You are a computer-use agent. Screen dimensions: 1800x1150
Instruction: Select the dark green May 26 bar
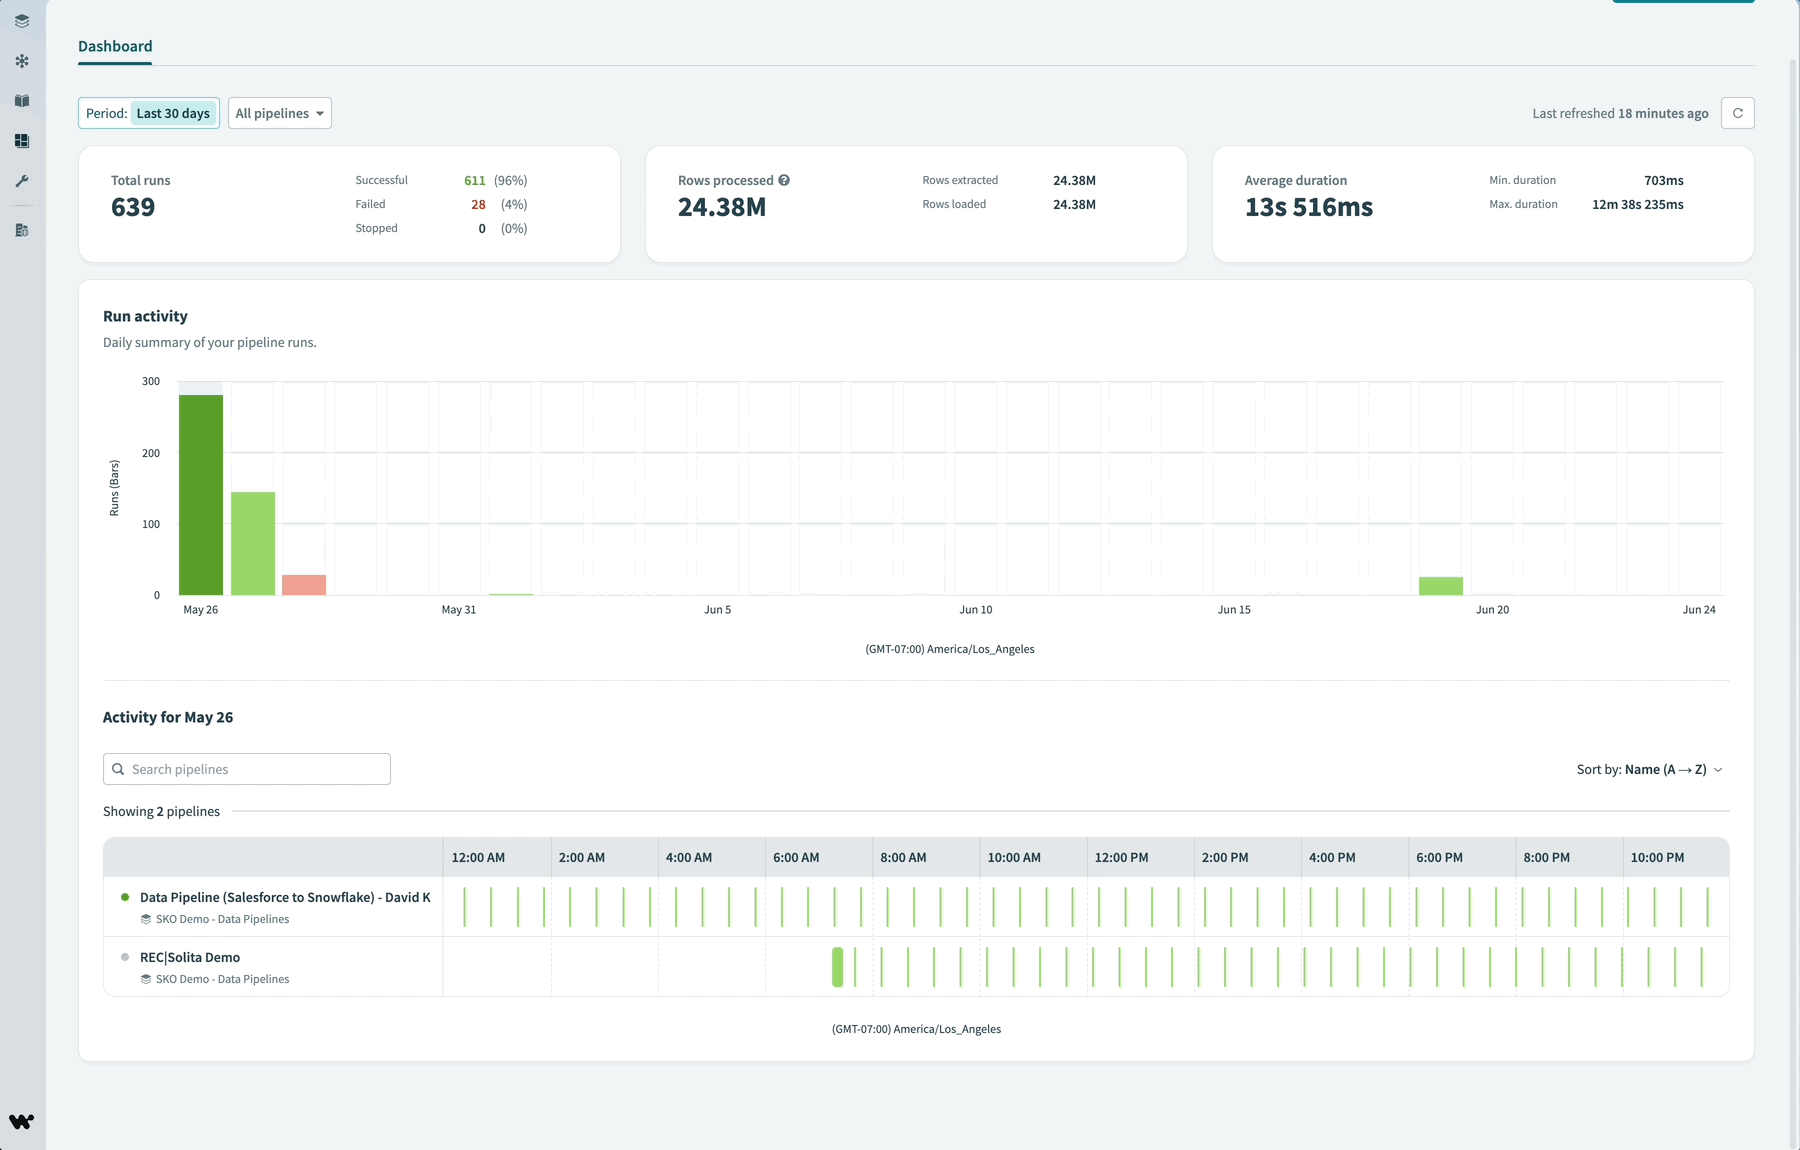(201, 495)
